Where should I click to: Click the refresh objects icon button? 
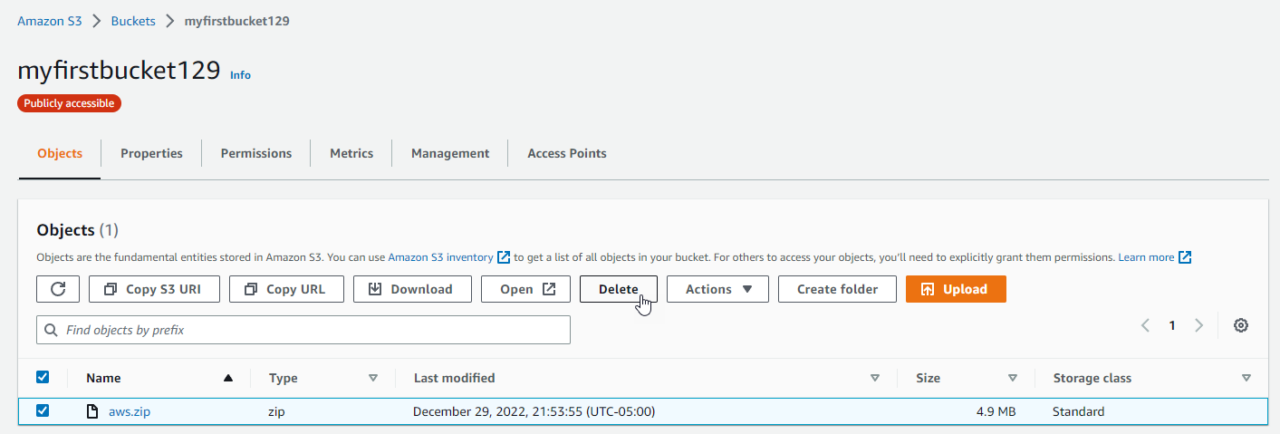pos(58,289)
